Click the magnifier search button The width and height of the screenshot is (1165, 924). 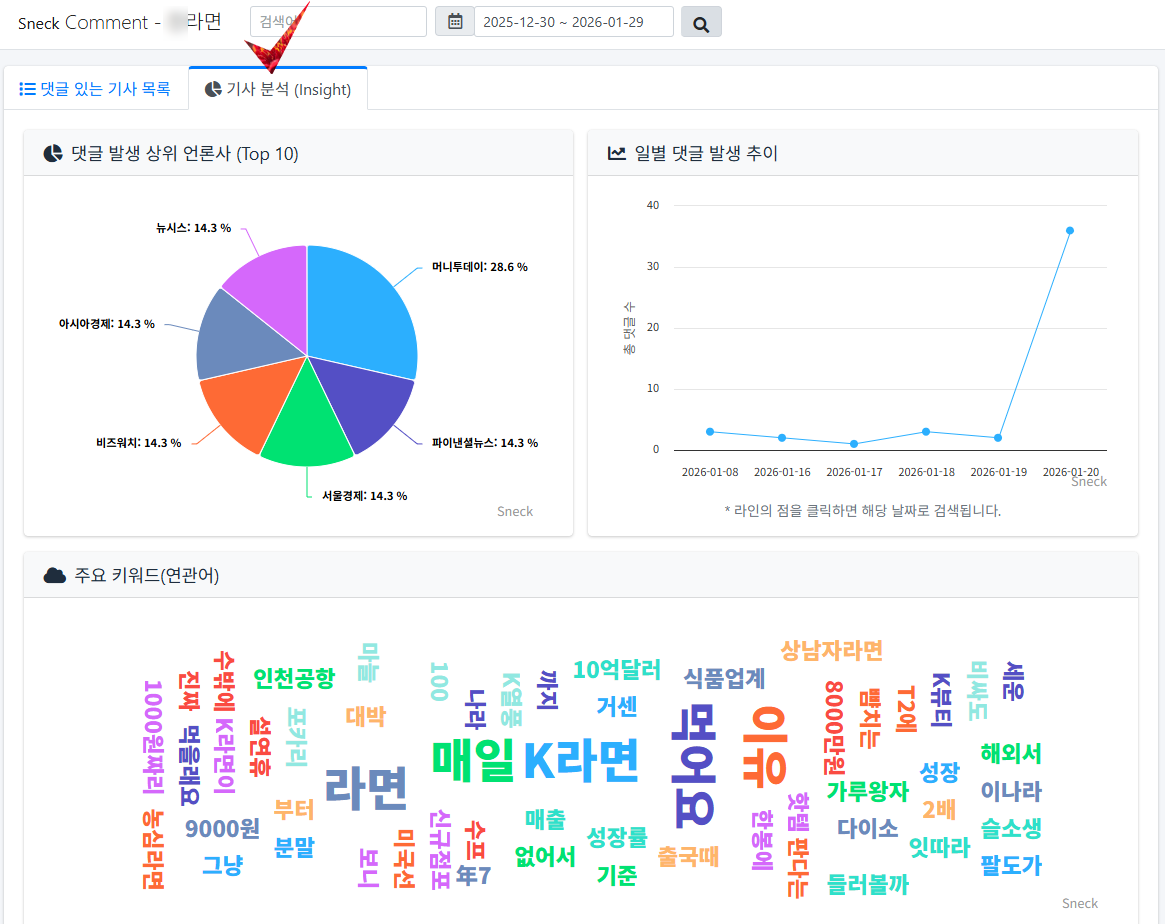[701, 22]
